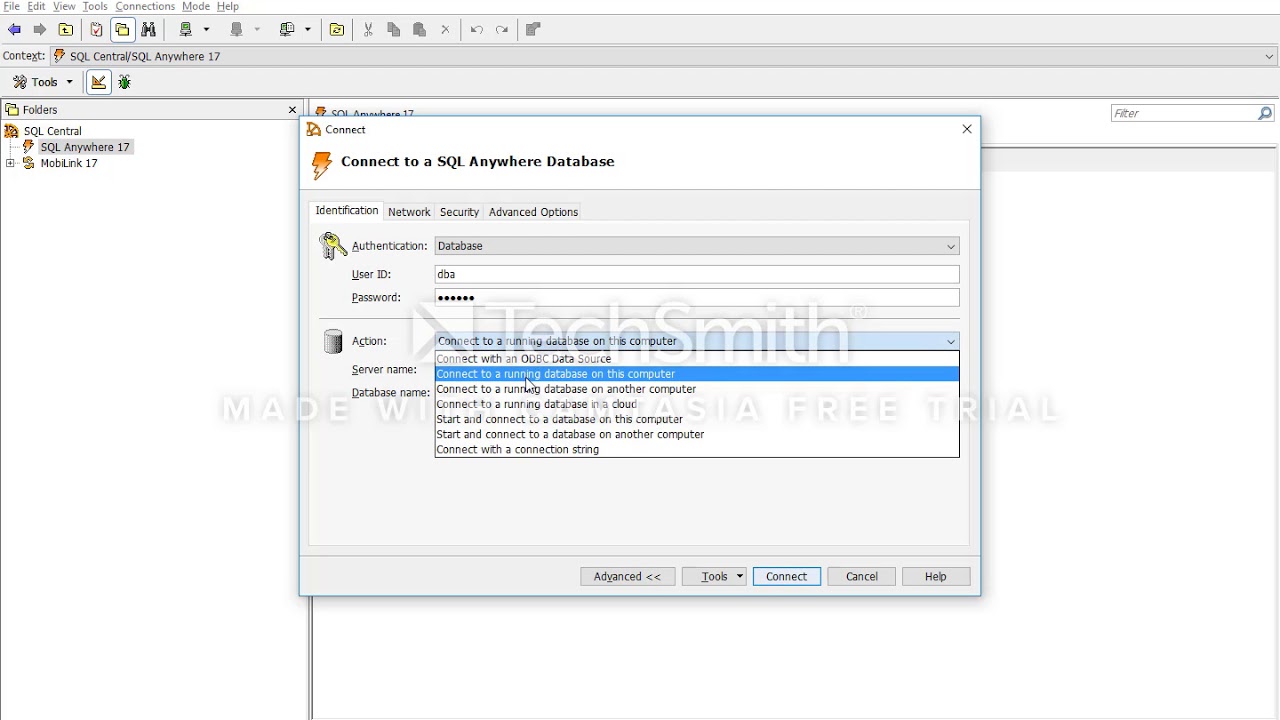Select SQL Central root tree item
1280x720 pixels.
click(x=52, y=131)
